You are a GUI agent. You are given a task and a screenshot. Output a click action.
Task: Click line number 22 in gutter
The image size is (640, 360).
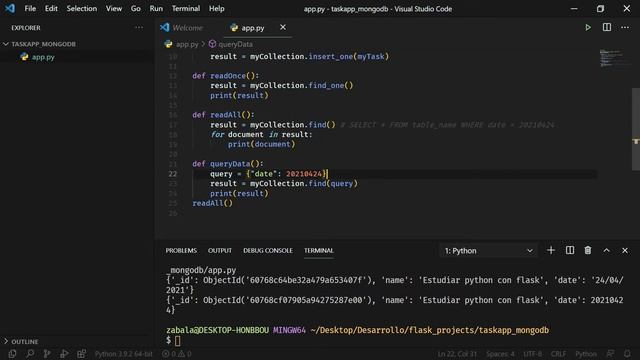[173, 174]
